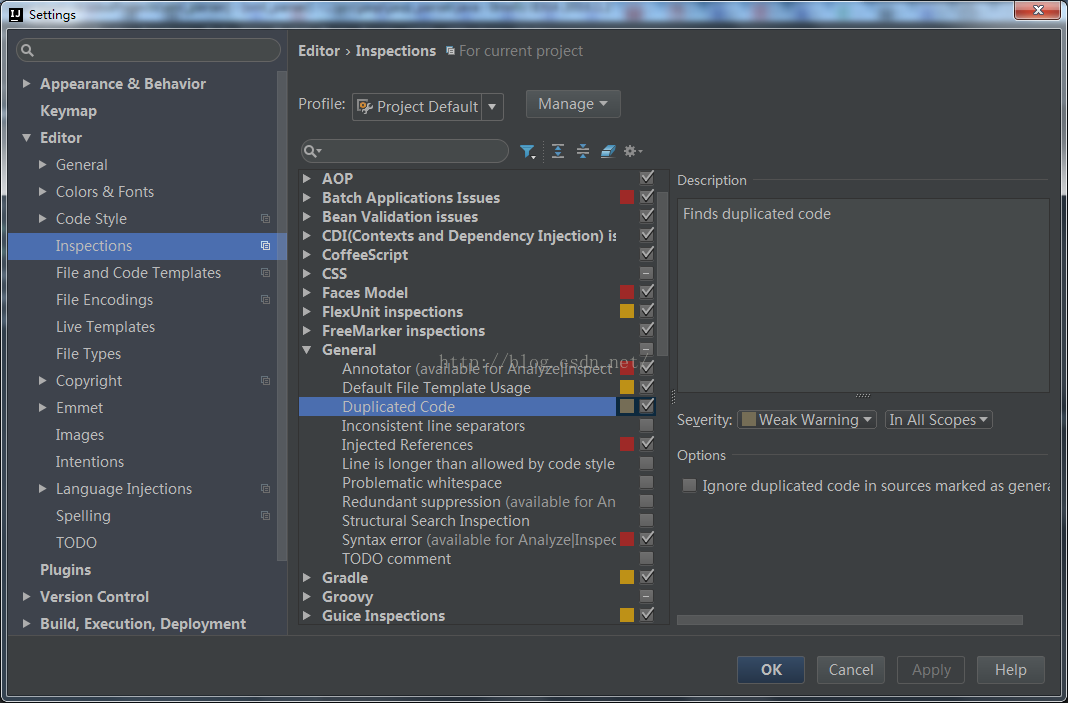Viewport: 1068px width, 703px height.
Task: Open the Manage profiles button
Action: pos(573,104)
